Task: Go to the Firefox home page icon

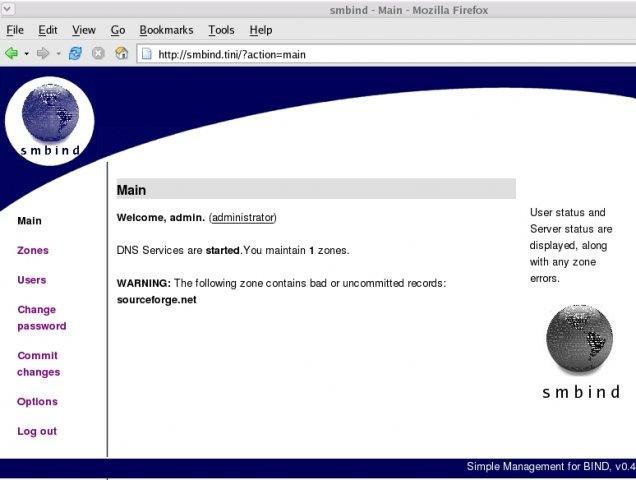Action: click(x=121, y=53)
